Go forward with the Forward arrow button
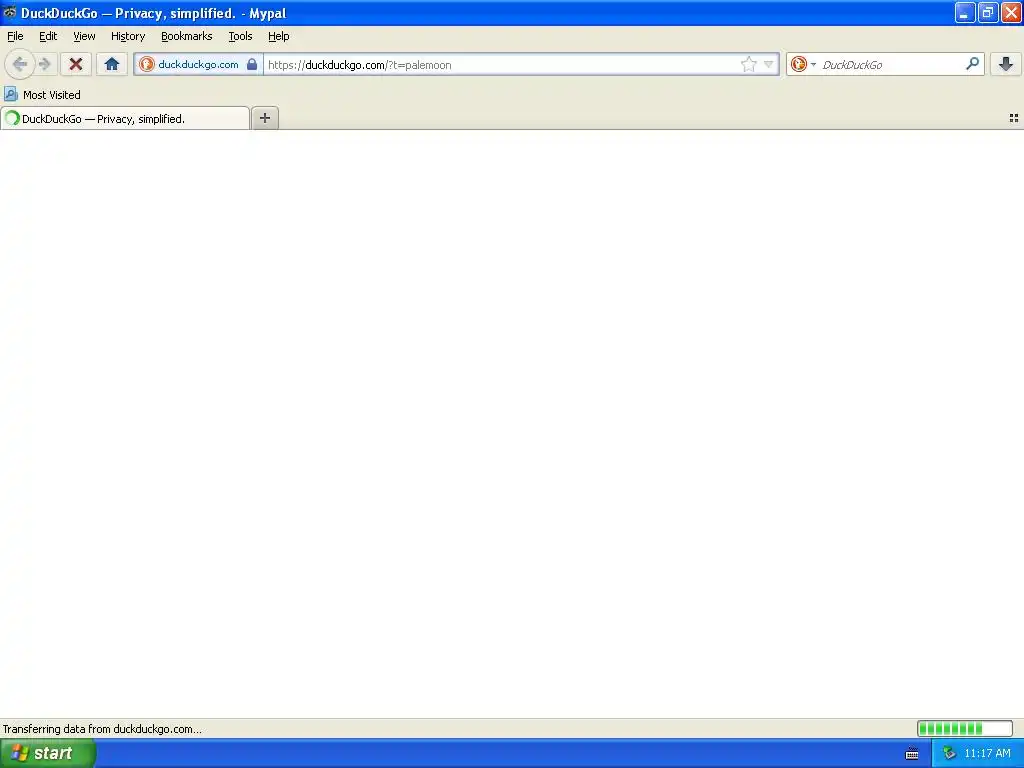 coord(44,64)
